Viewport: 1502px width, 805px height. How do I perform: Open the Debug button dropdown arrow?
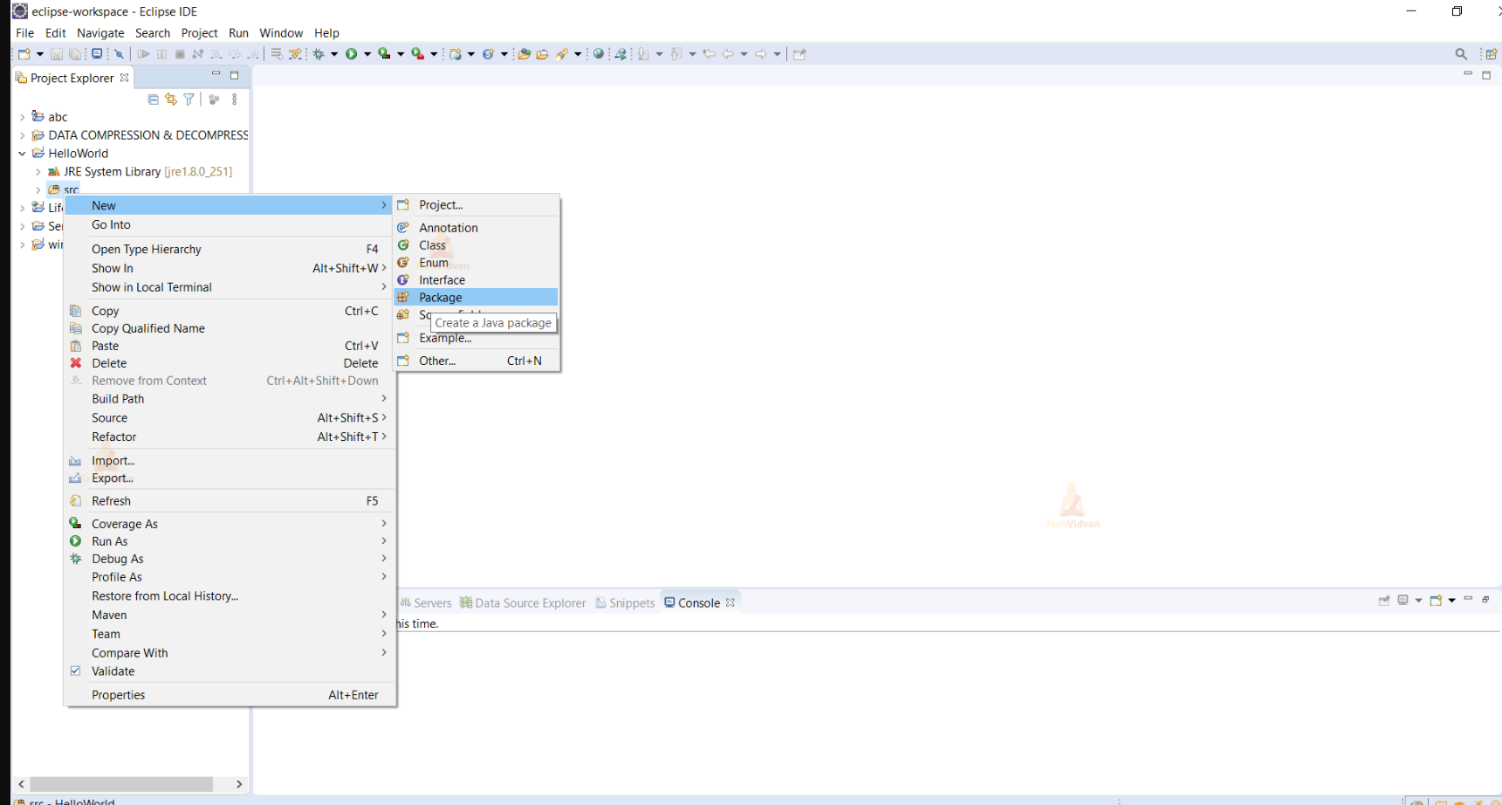coord(334,54)
